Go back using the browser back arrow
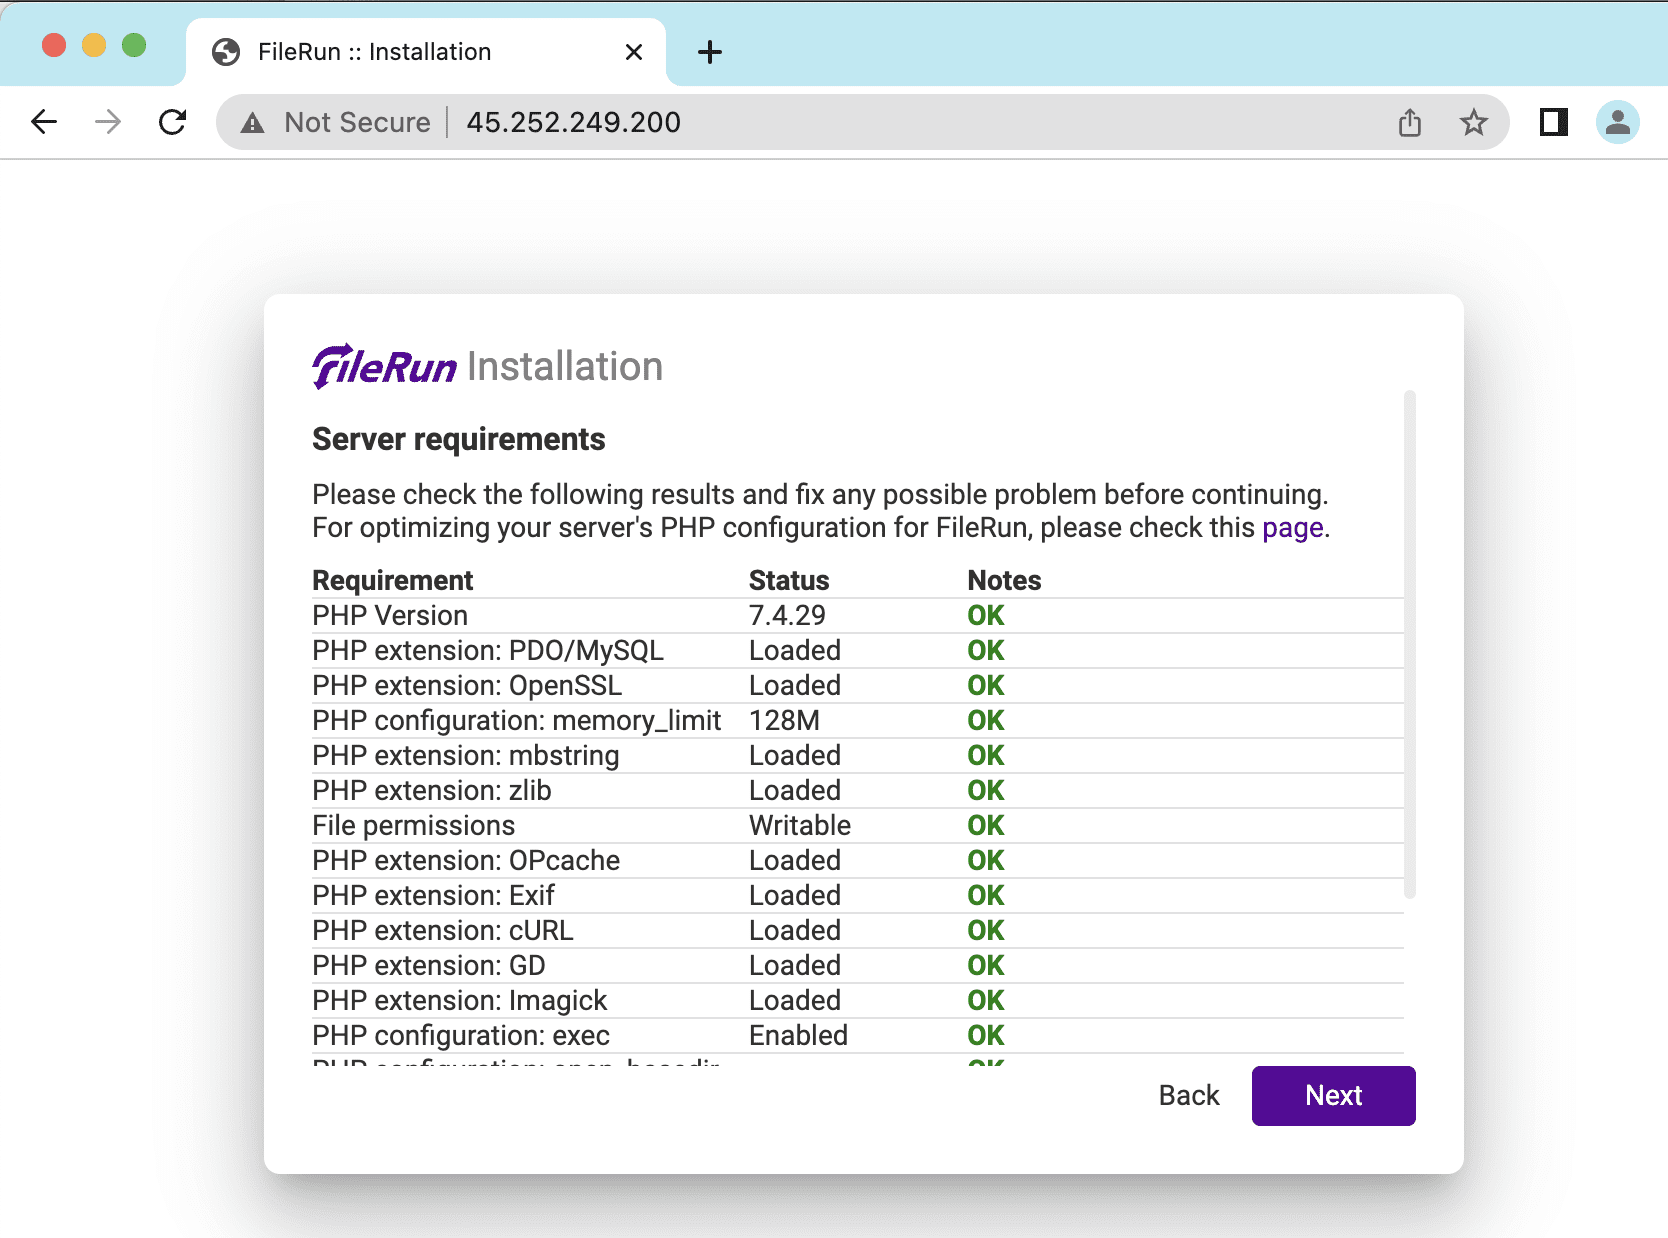This screenshot has height=1238, width=1668. tap(44, 122)
